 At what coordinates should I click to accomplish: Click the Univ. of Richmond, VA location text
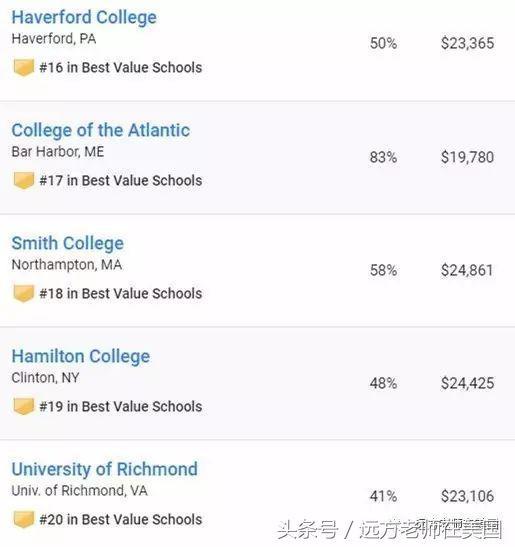click(x=80, y=491)
